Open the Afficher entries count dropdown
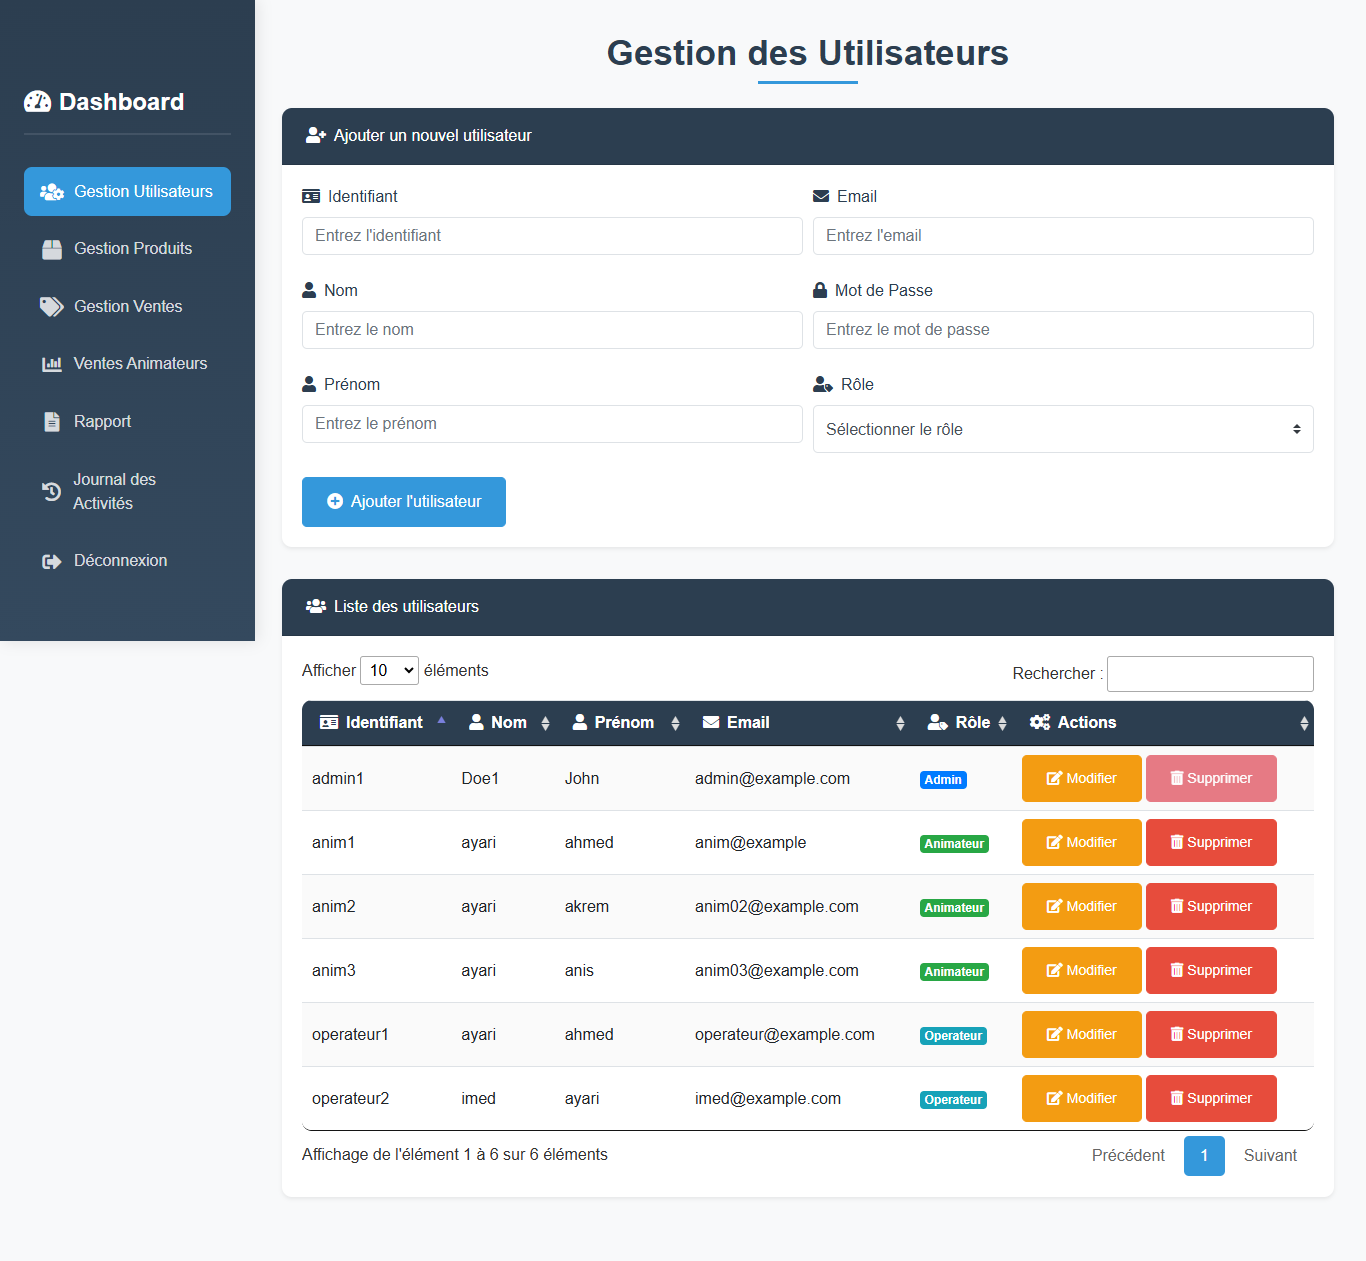The height and width of the screenshot is (1261, 1366). [x=389, y=671]
